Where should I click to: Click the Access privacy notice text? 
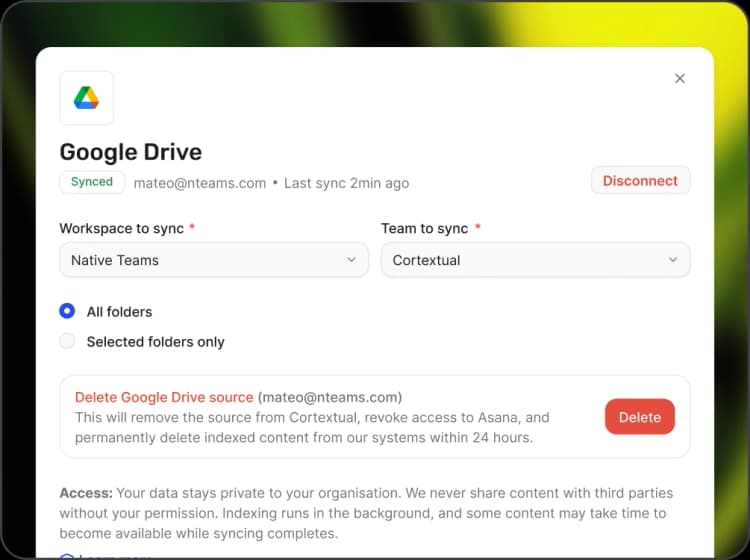[x=366, y=513]
